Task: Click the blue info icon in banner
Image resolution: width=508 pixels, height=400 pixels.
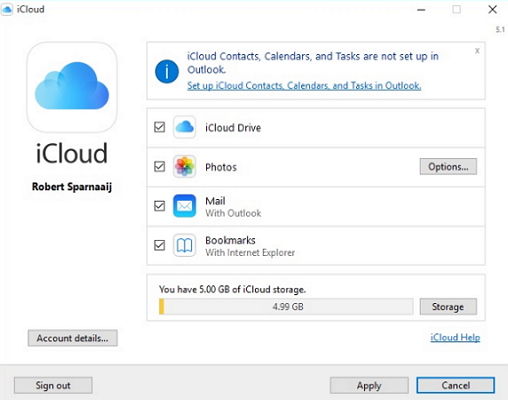Action: 167,71
